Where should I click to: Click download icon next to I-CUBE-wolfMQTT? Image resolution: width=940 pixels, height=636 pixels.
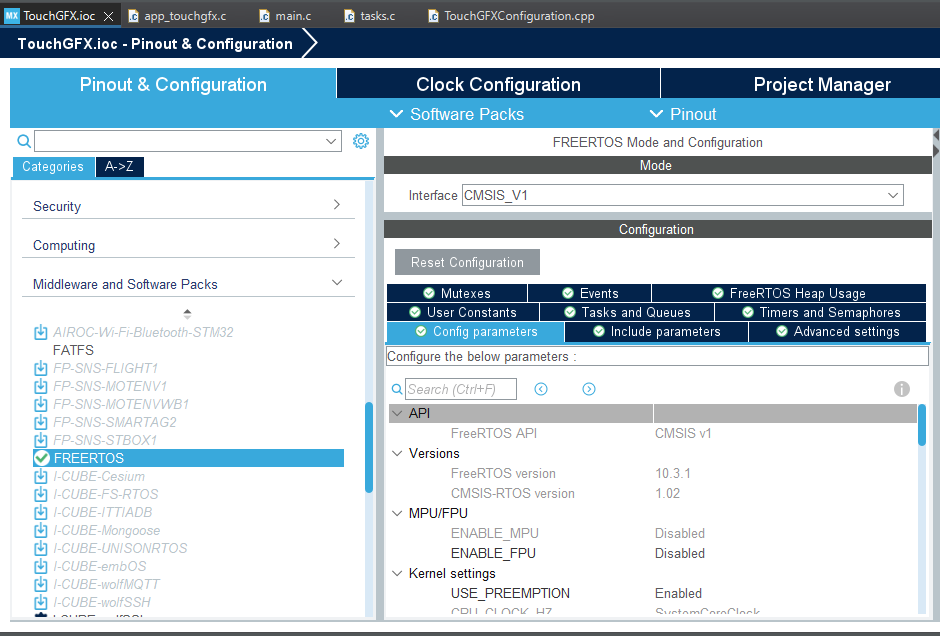tap(40, 584)
